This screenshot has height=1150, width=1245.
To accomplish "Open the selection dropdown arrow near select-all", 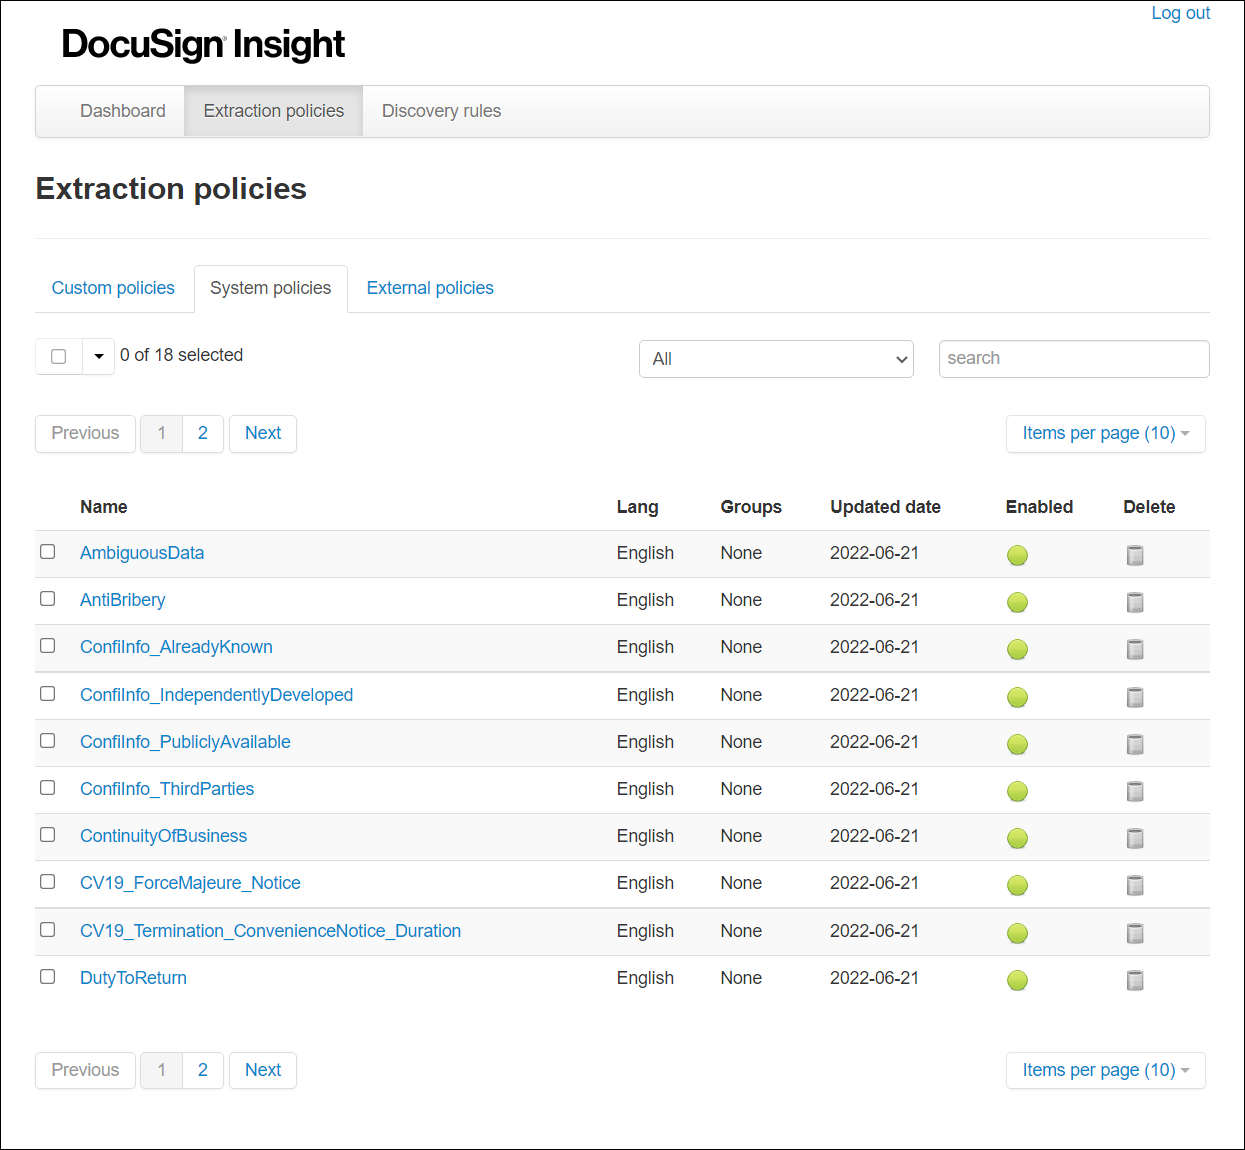I will tap(97, 356).
